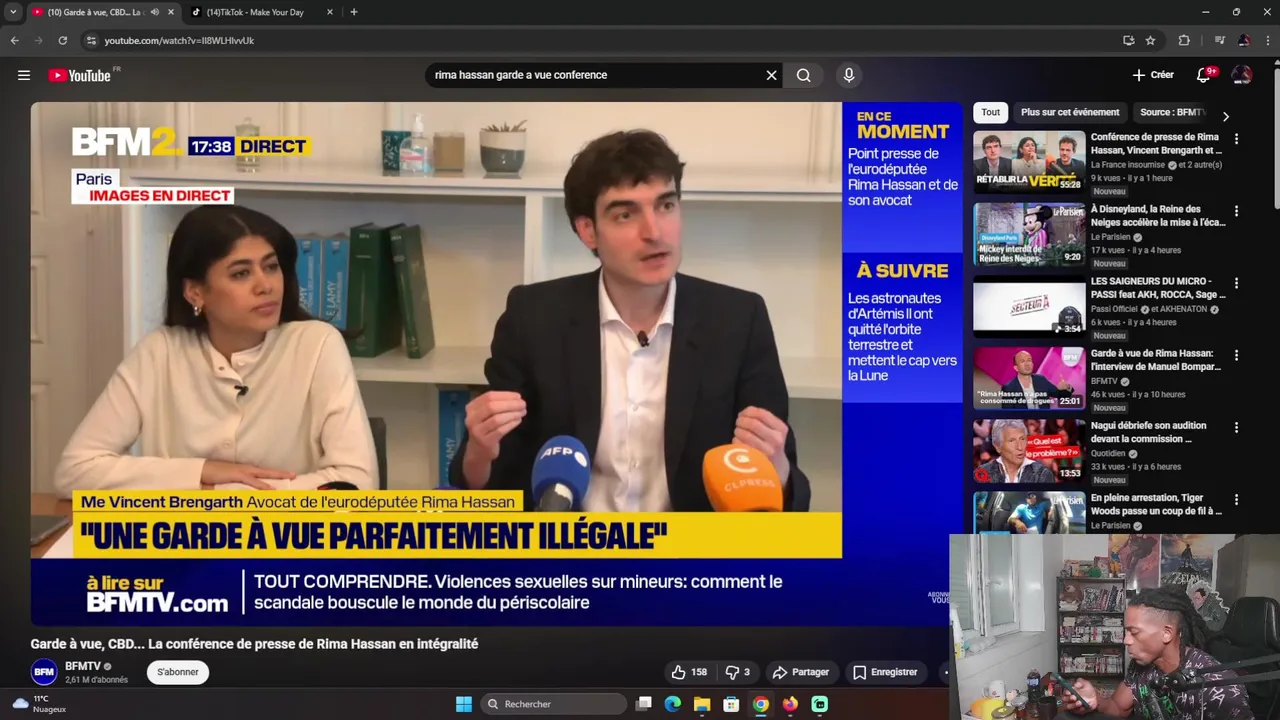The image size is (1280, 720).
Task: Open the YouTube account avatar menu
Action: (1242, 75)
